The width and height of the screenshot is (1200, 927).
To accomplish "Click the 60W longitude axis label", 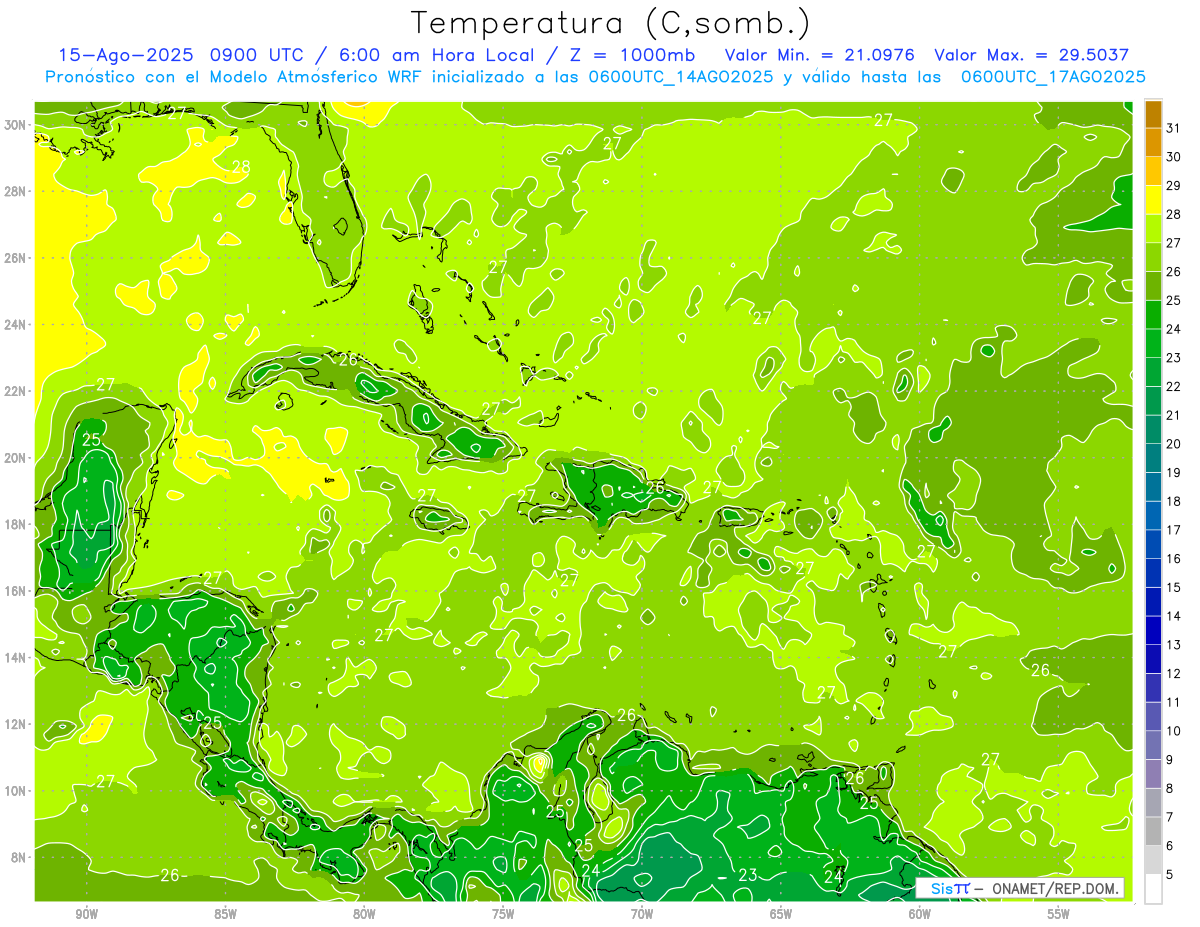I will click(920, 914).
